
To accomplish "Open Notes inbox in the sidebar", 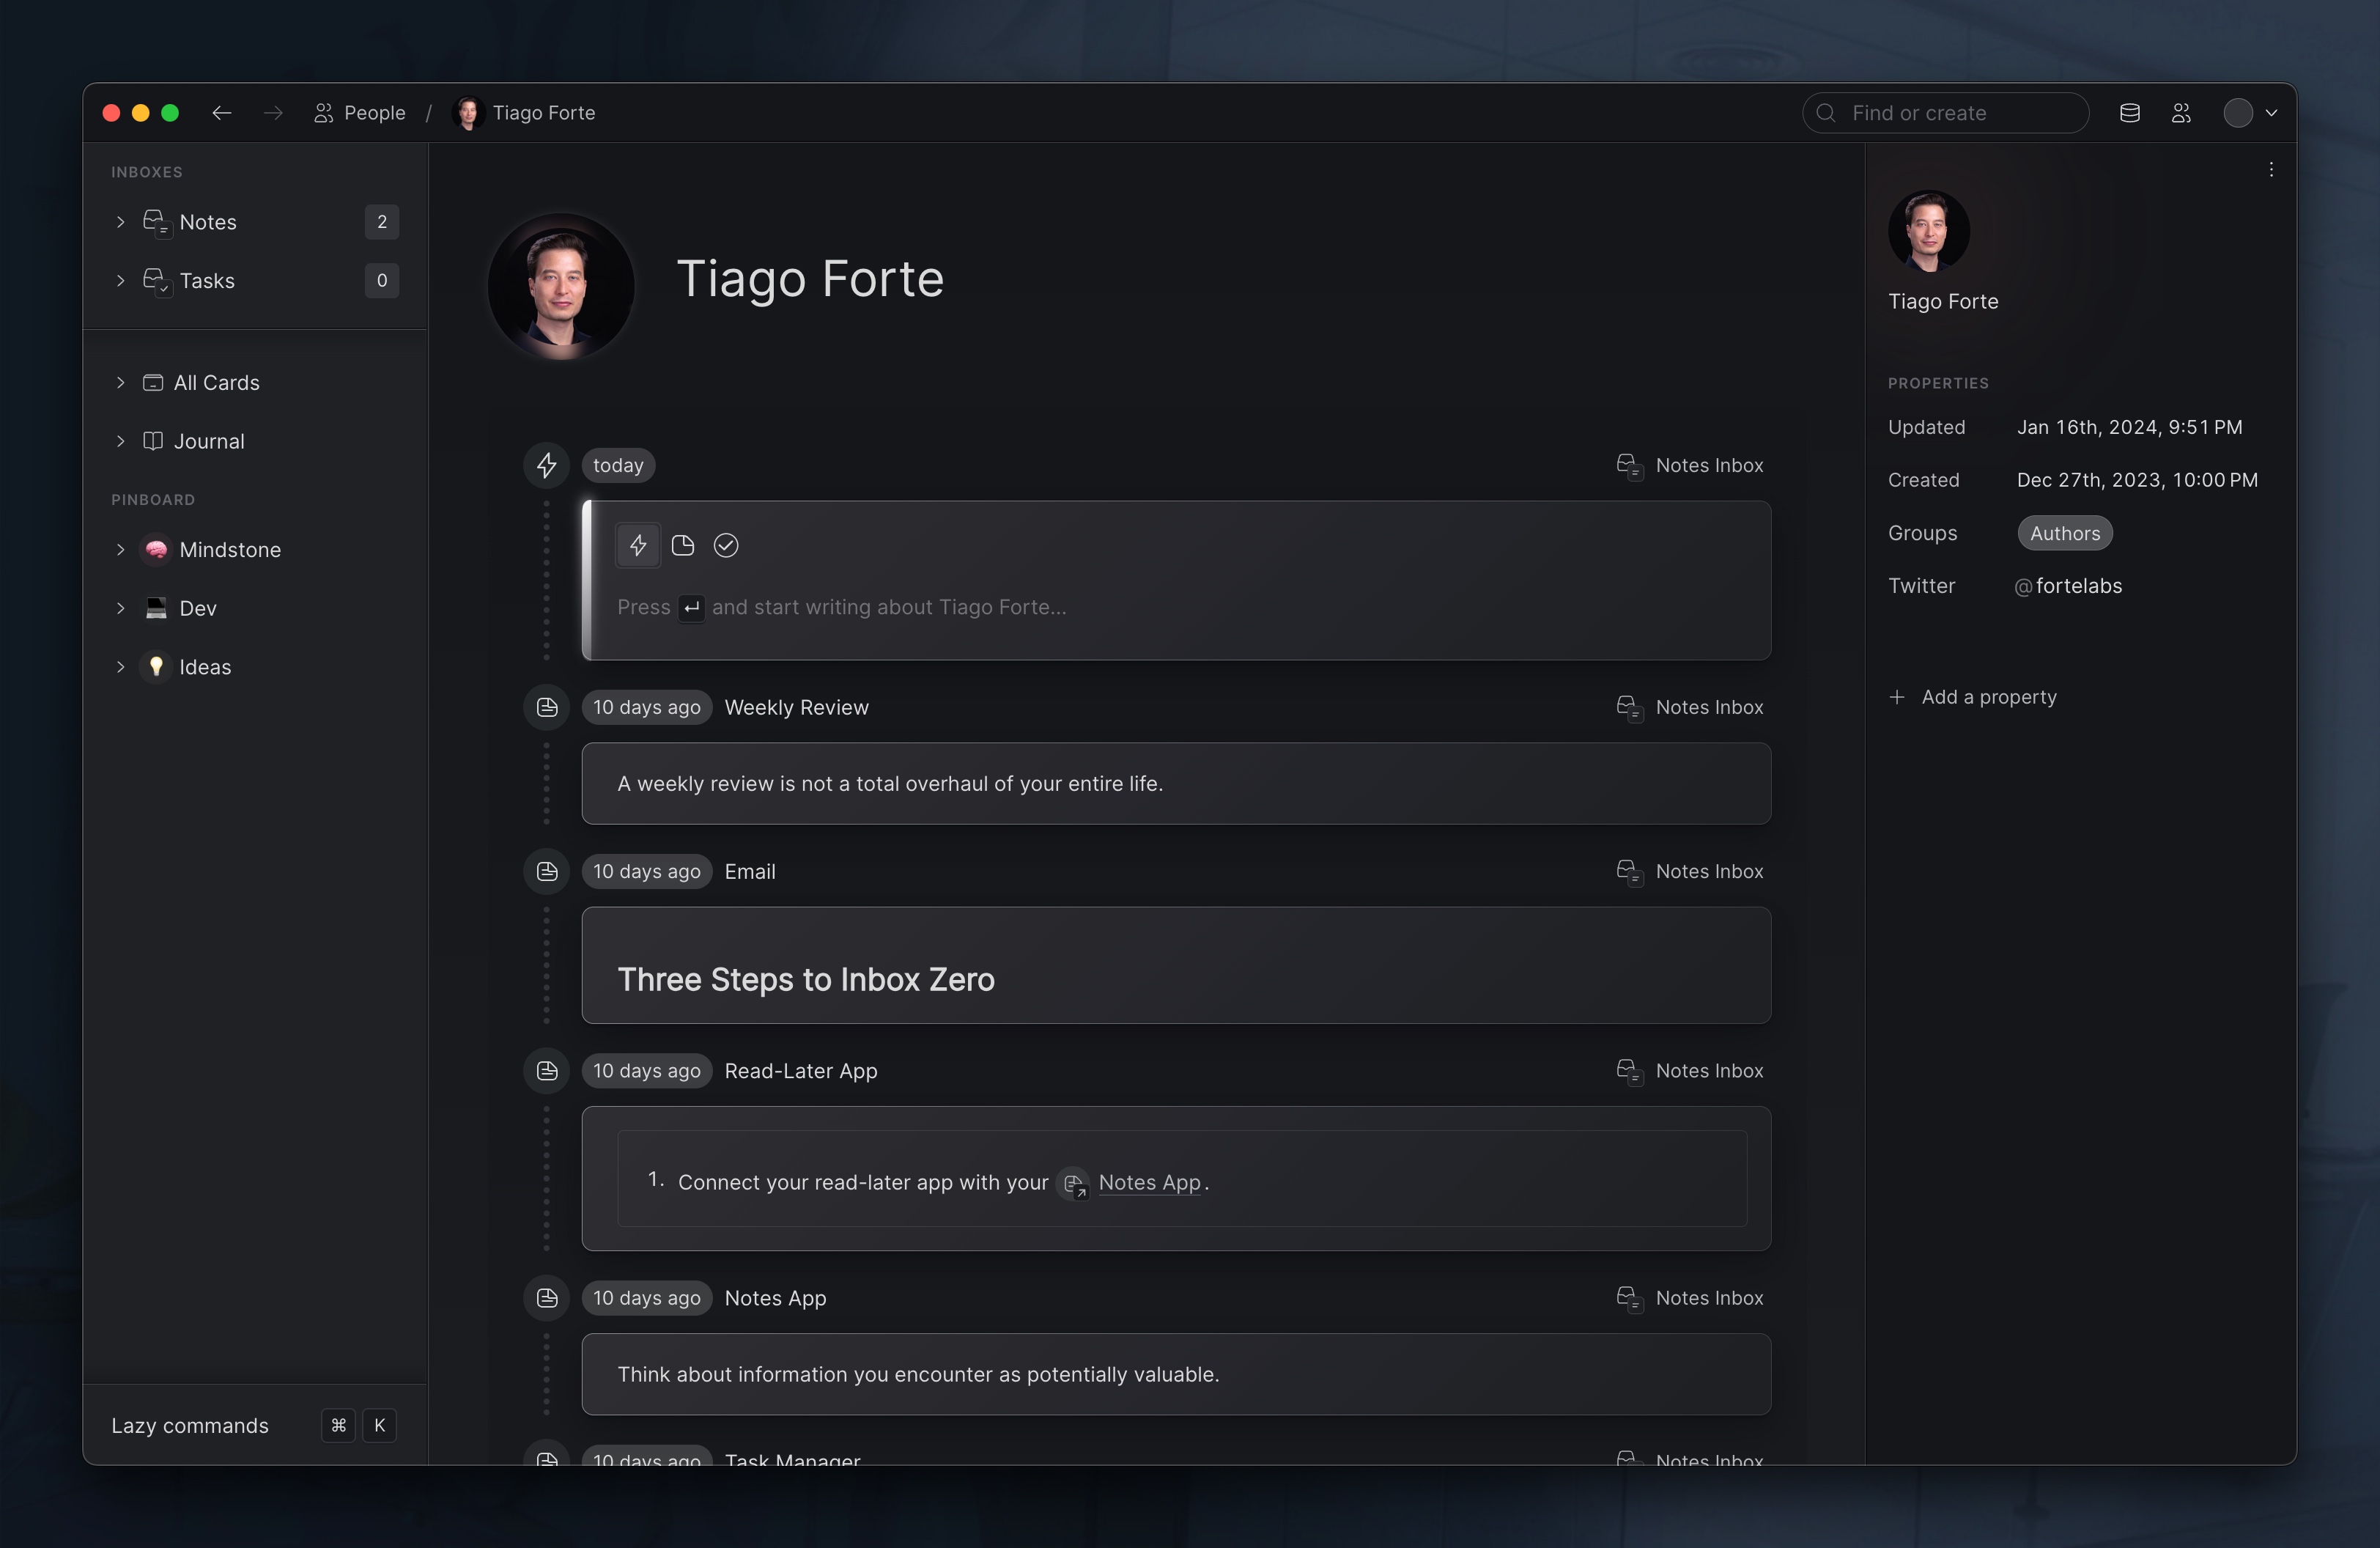I will (x=208, y=222).
